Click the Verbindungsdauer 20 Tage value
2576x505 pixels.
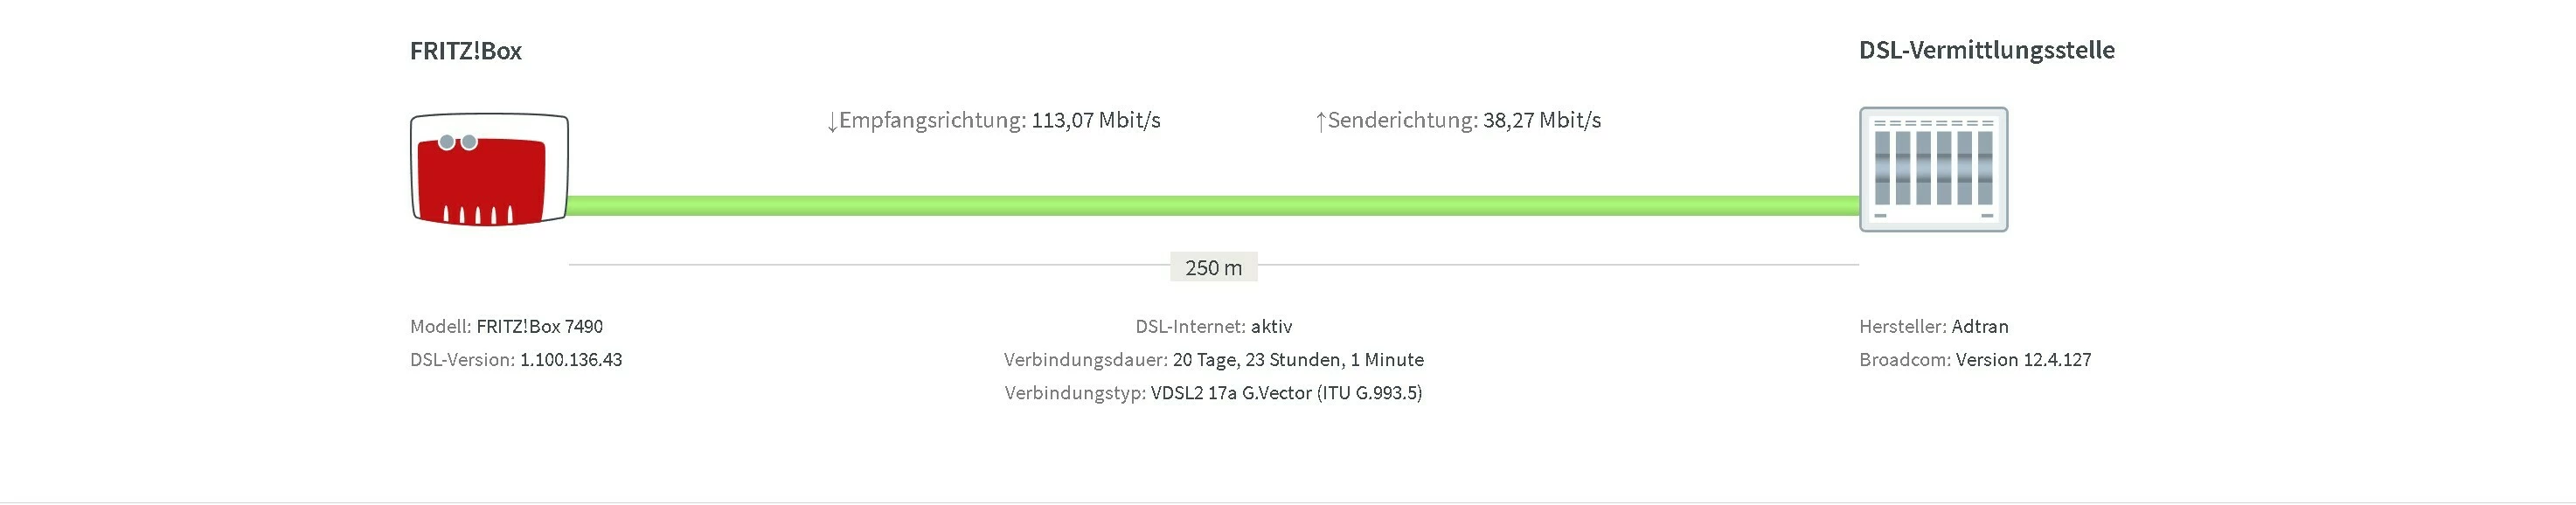point(1298,359)
